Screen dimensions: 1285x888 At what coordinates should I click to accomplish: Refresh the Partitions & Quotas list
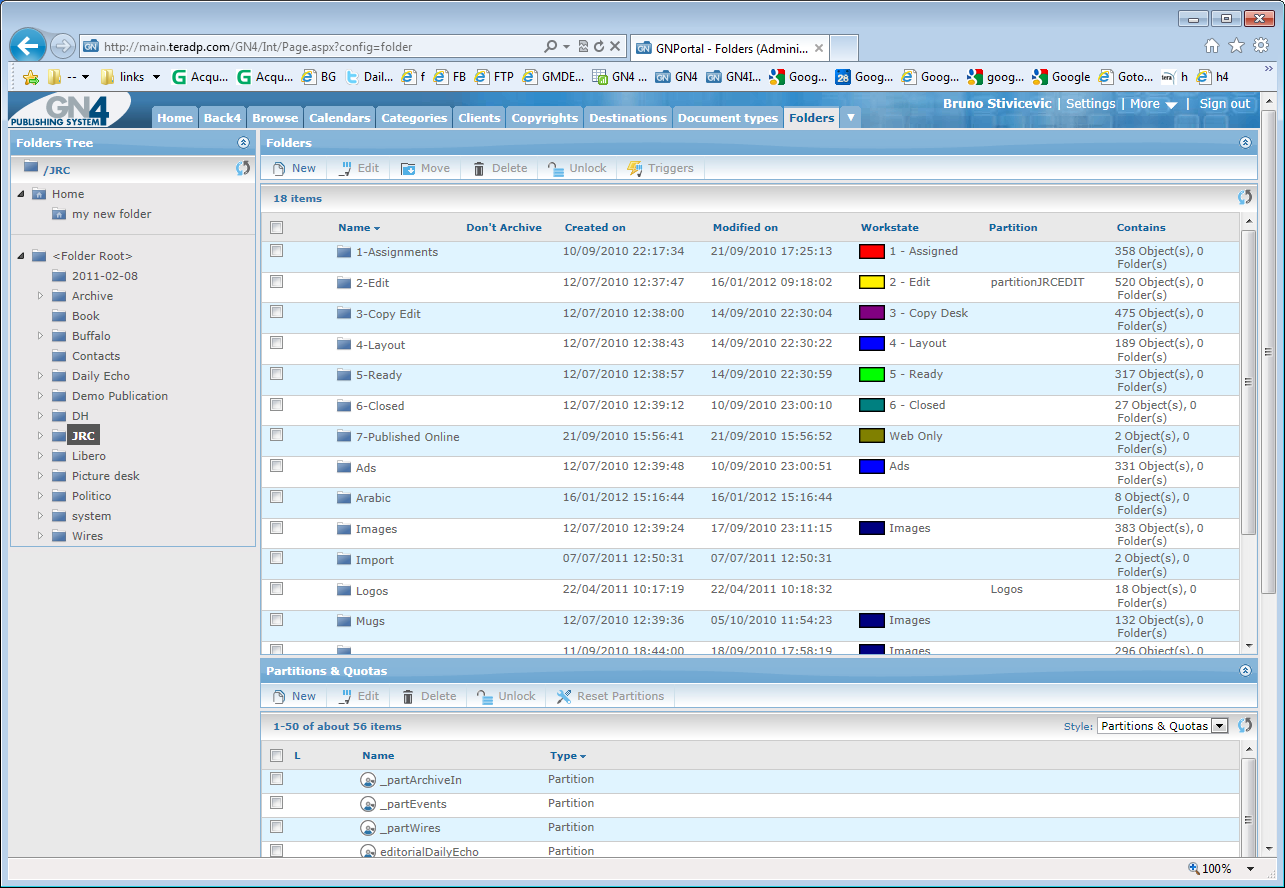pos(1245,725)
